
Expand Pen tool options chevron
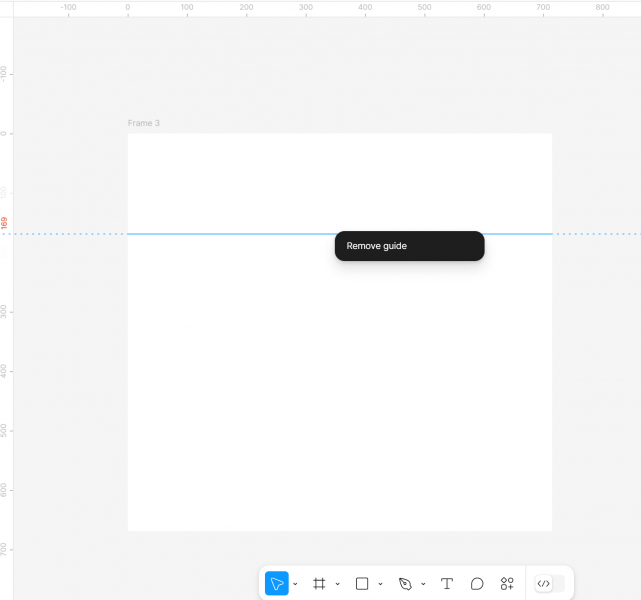pos(423,584)
